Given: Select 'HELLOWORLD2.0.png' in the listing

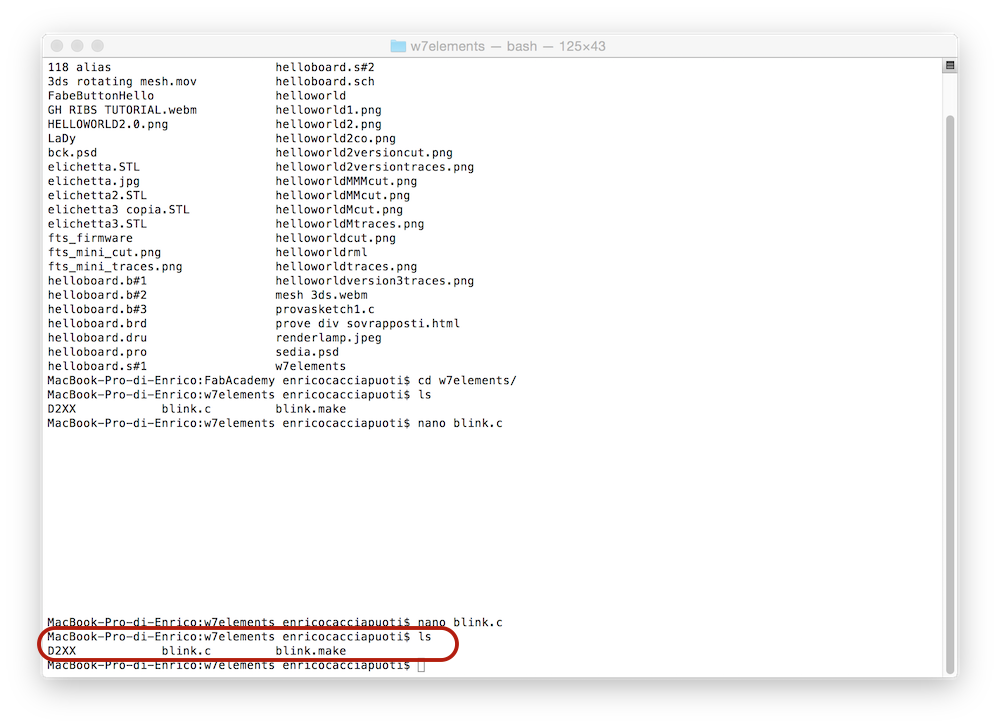Looking at the screenshot, I should (x=108, y=124).
